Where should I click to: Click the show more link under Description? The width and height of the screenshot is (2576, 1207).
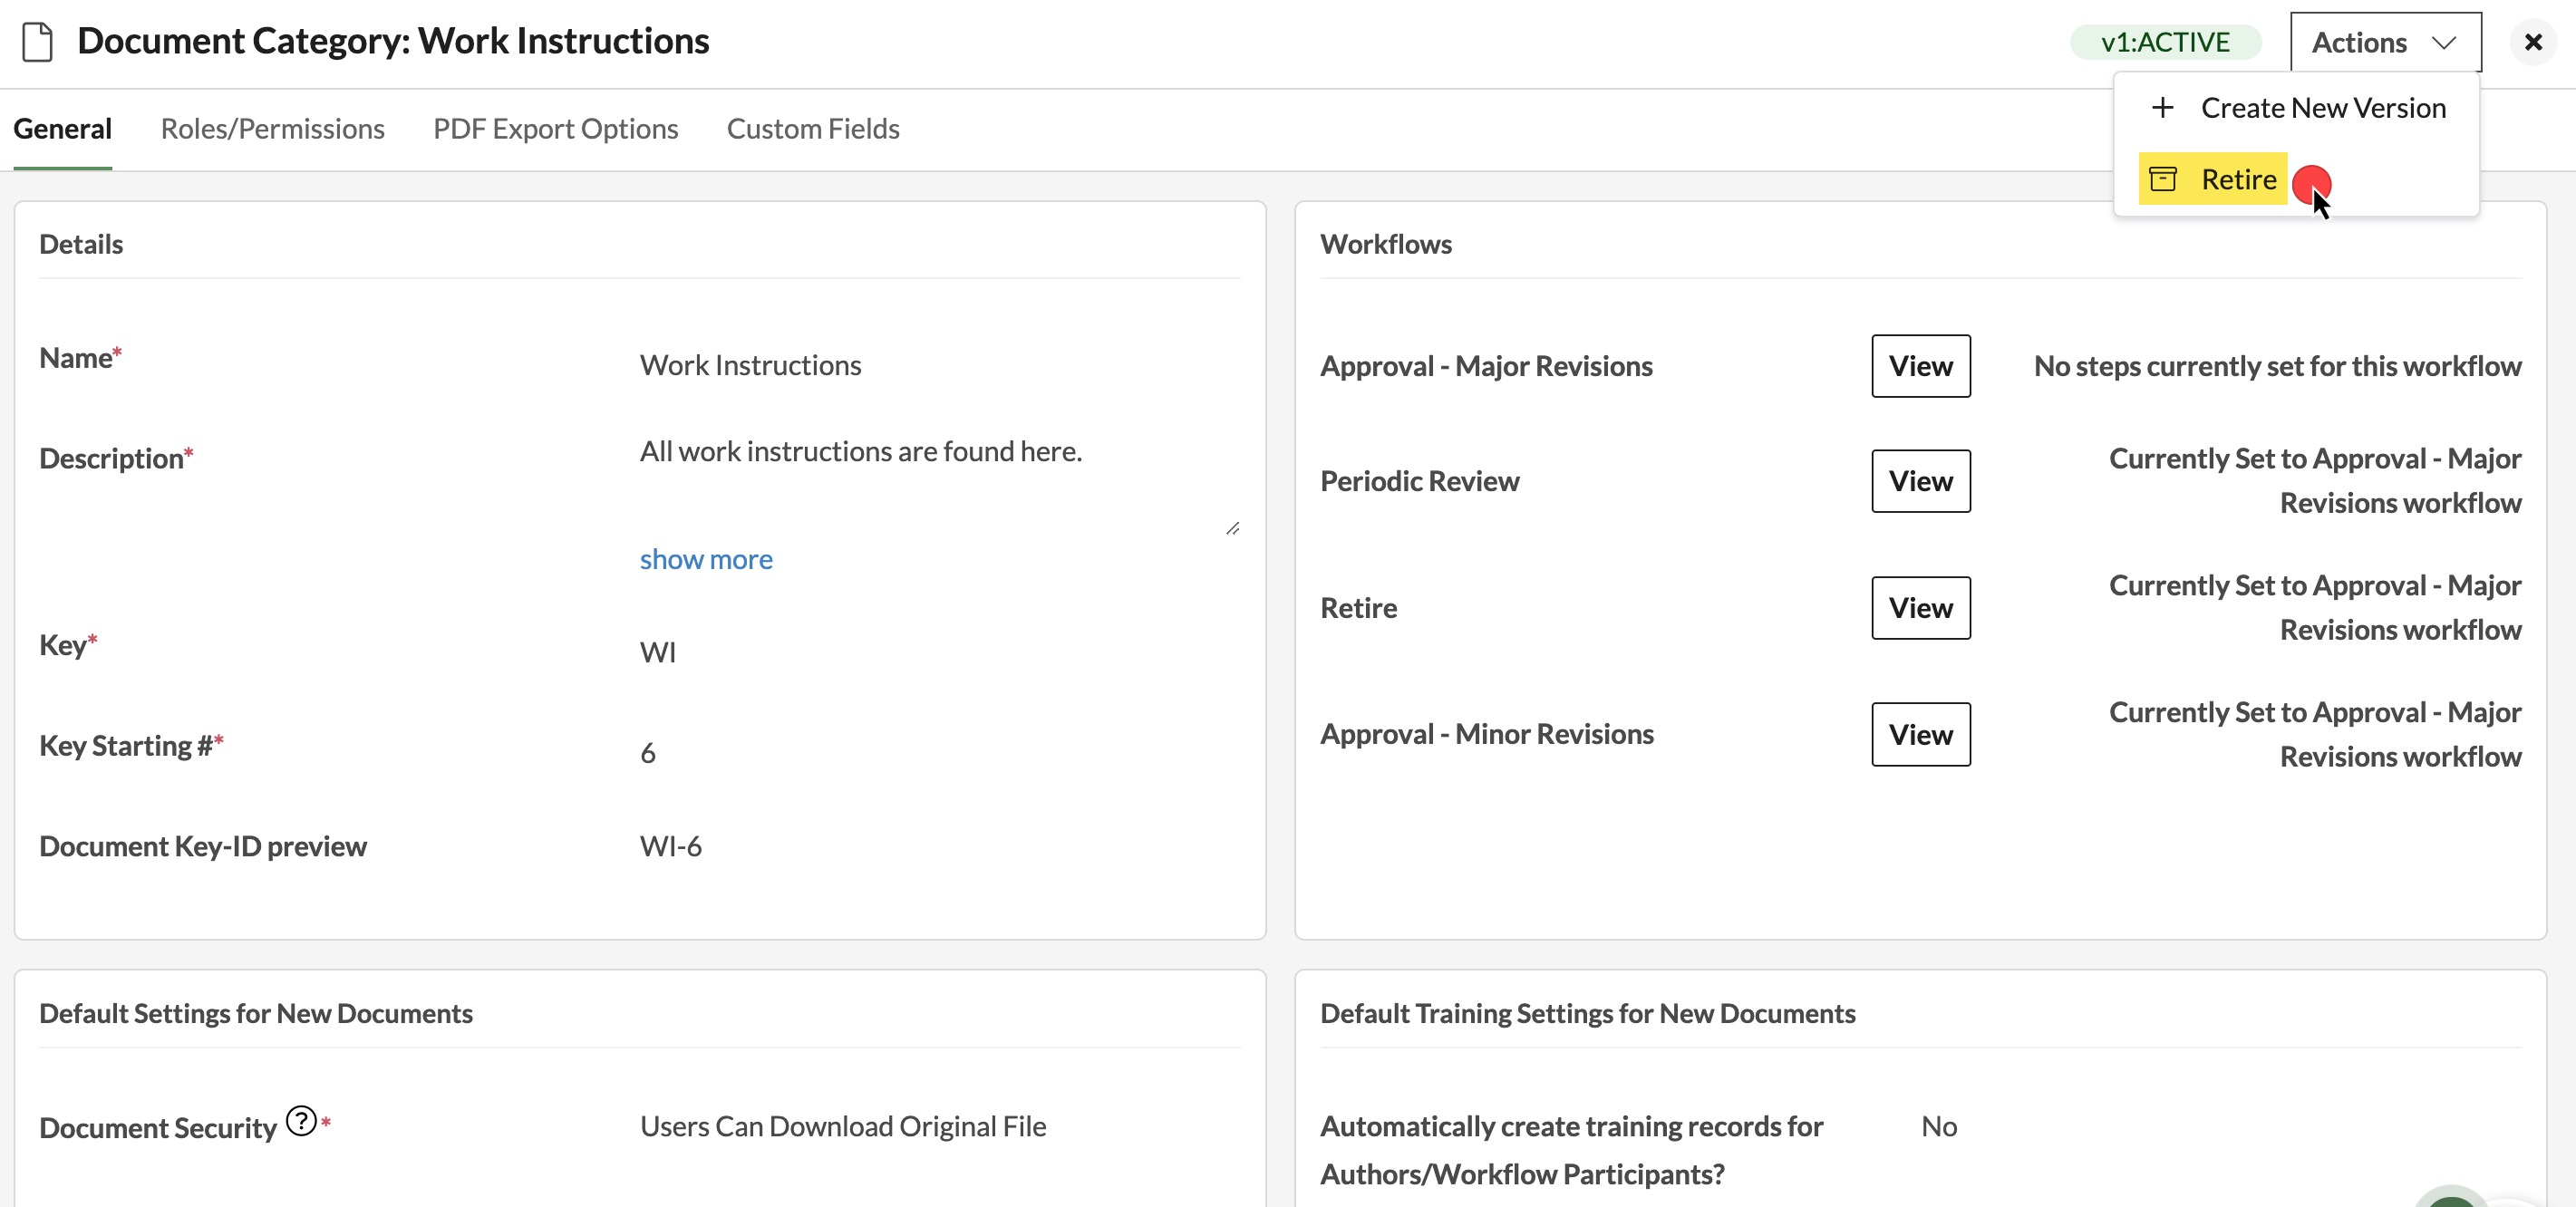pyautogui.click(x=706, y=559)
